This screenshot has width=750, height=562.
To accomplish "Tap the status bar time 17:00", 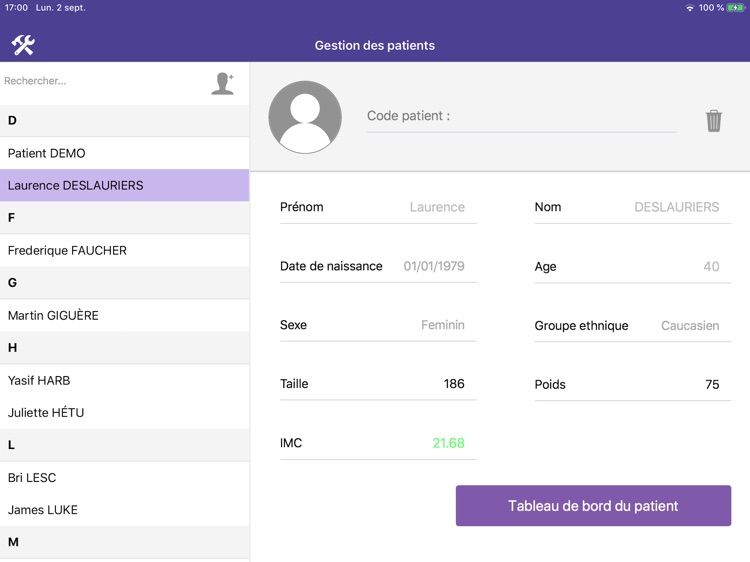I will coord(16,8).
